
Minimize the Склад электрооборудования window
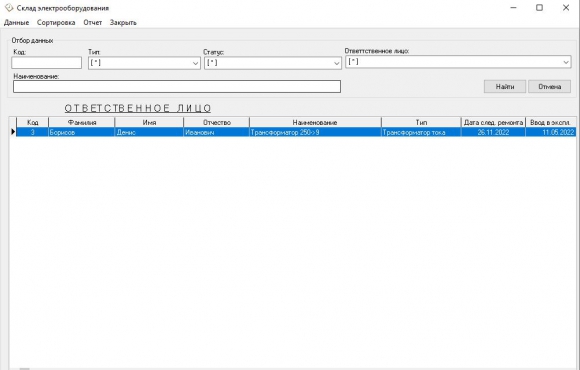[513, 8]
